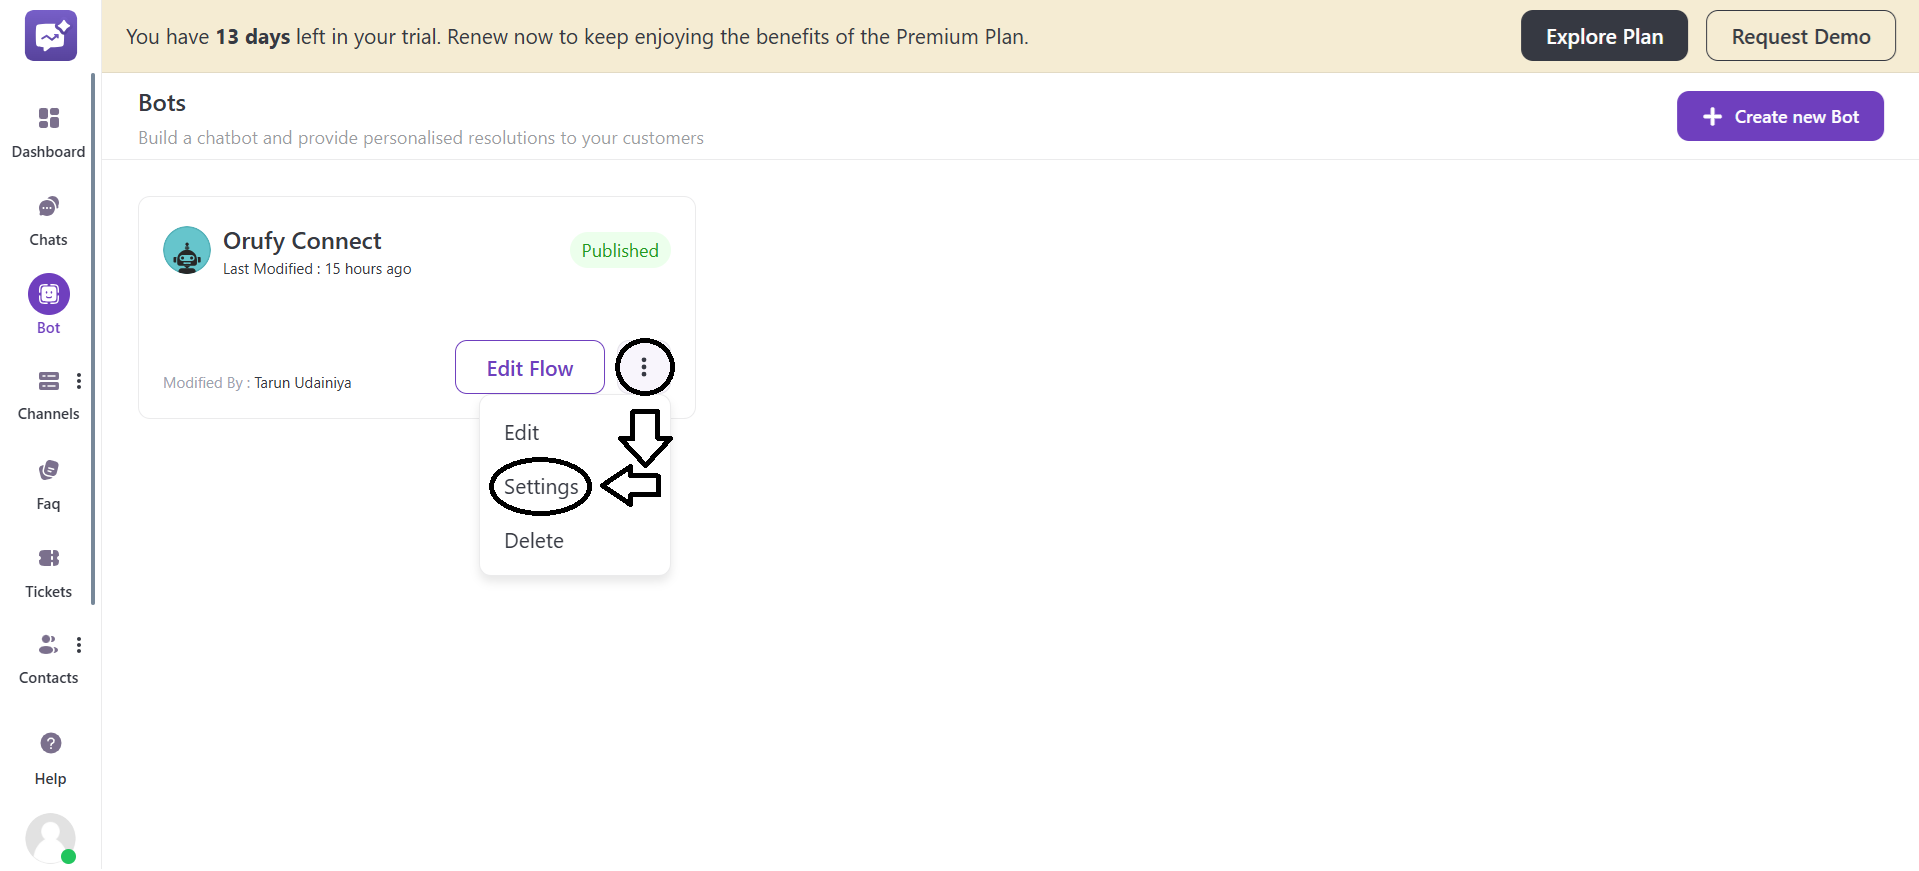Image resolution: width=1919 pixels, height=871 pixels.
Task: Expand the kebab menu next to Contacts
Action: coord(79,645)
